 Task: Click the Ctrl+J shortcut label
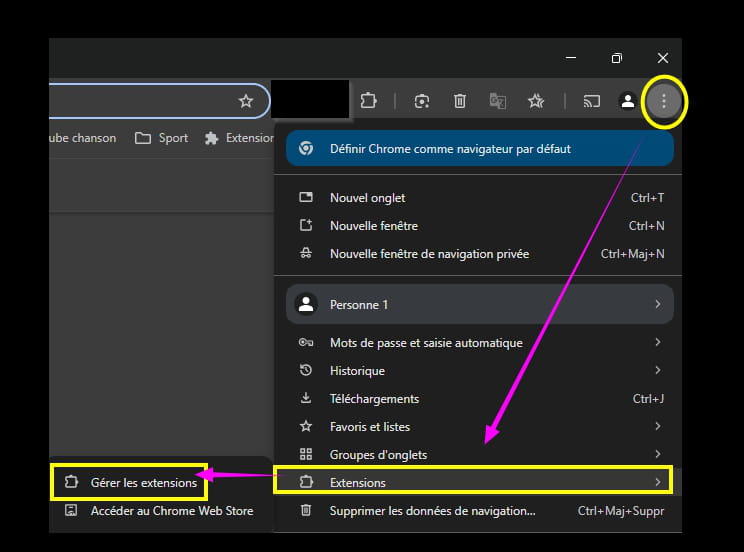[648, 399]
